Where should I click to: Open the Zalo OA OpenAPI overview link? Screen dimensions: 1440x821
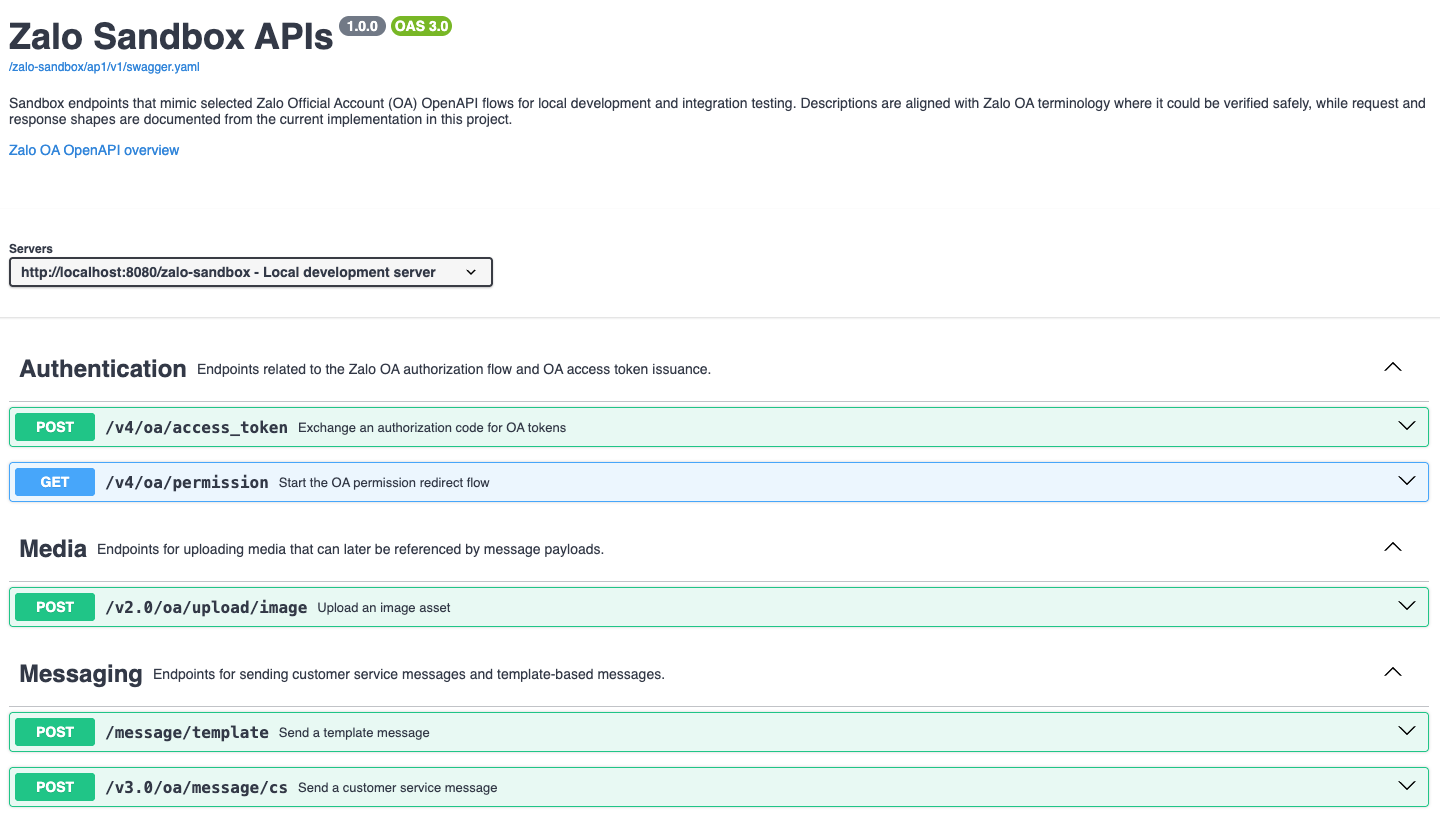click(x=94, y=150)
